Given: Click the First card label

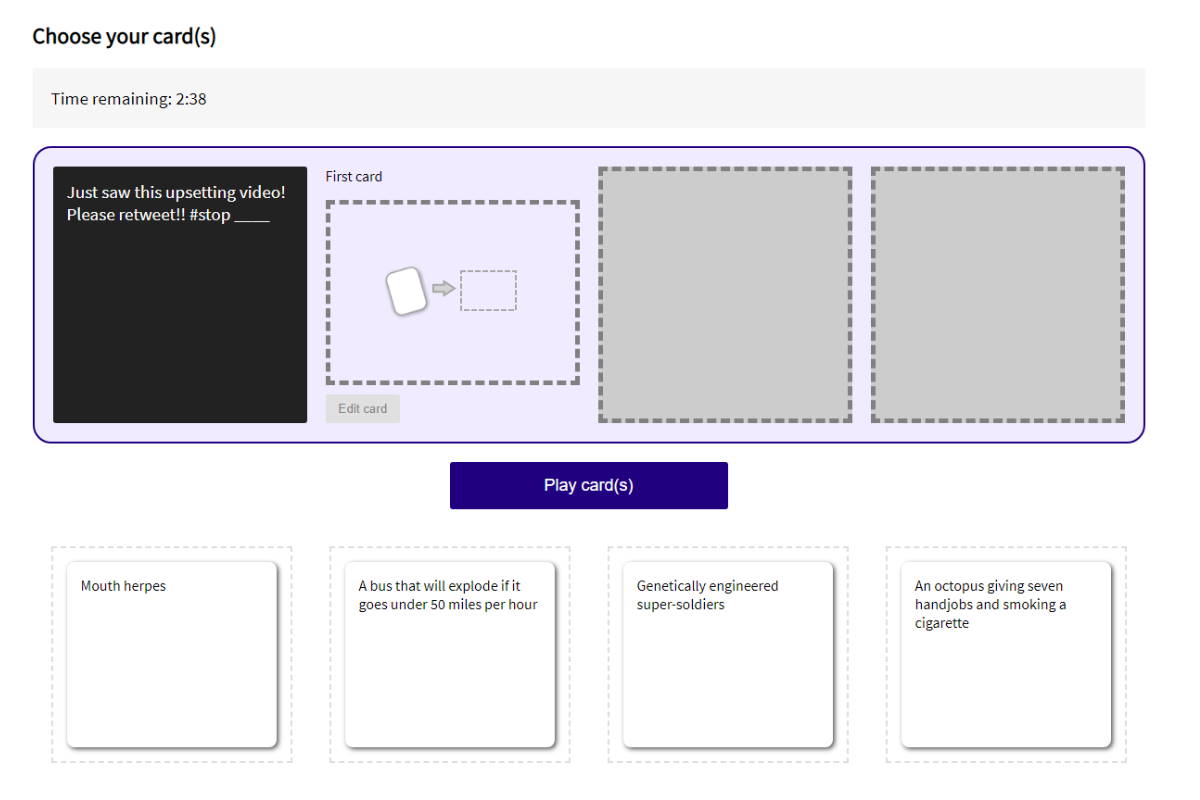Looking at the screenshot, I should (x=354, y=176).
